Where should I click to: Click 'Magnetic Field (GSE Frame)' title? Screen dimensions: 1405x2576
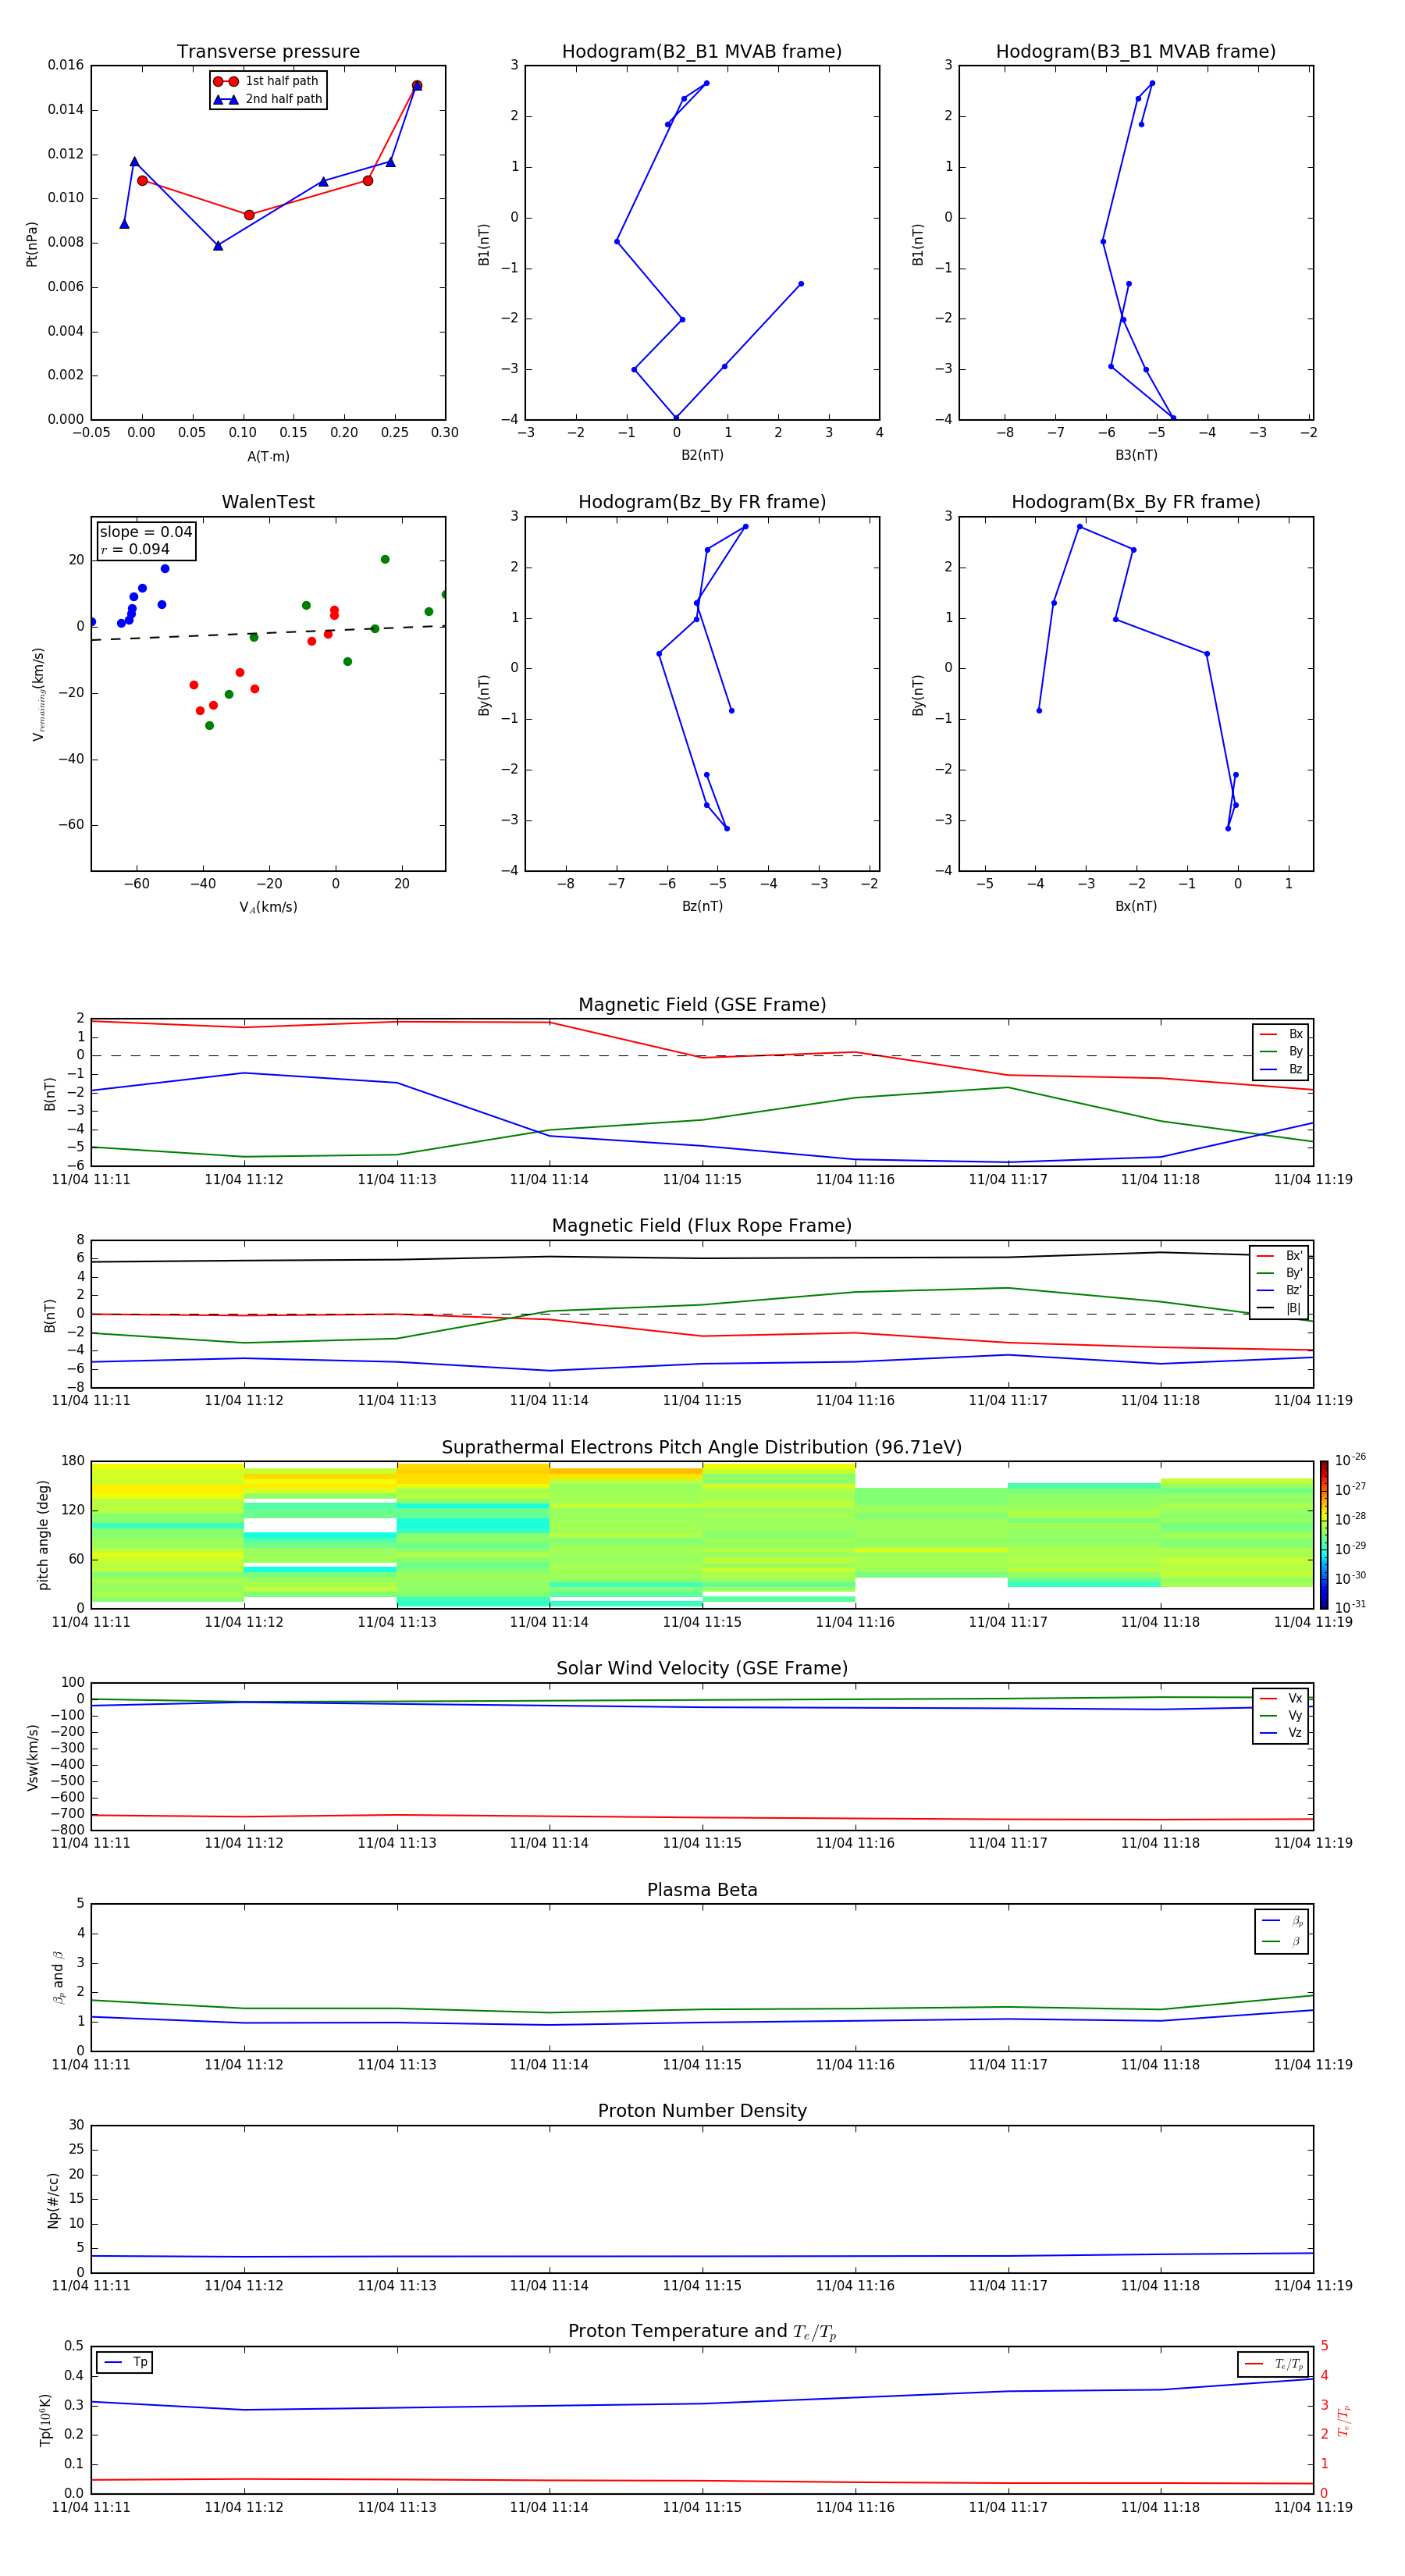(x=702, y=1005)
